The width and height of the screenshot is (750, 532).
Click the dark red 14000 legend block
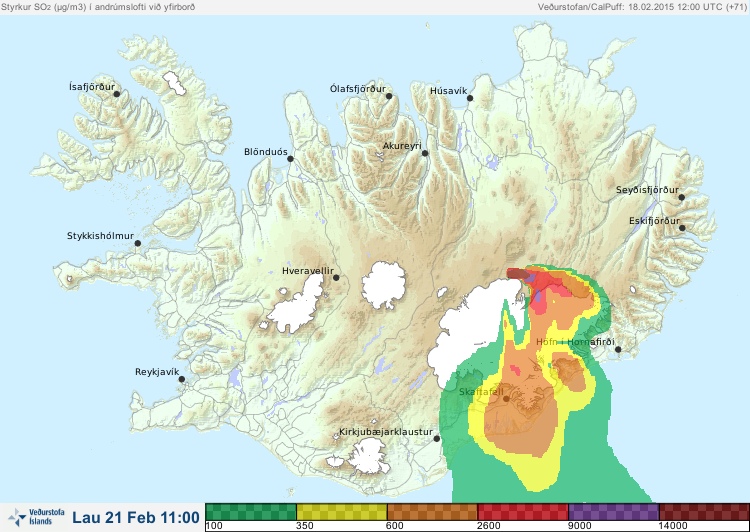704,512
